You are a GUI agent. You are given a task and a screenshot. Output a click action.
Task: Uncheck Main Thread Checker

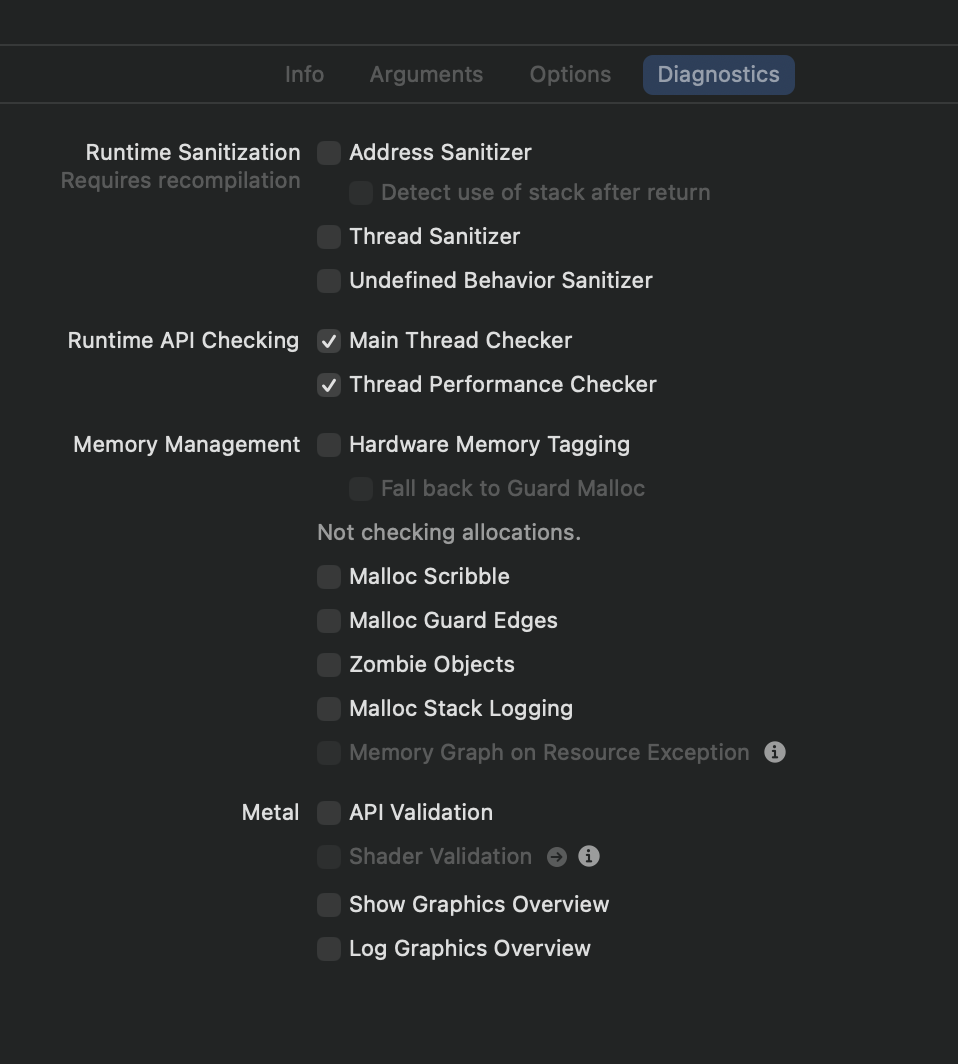[329, 341]
